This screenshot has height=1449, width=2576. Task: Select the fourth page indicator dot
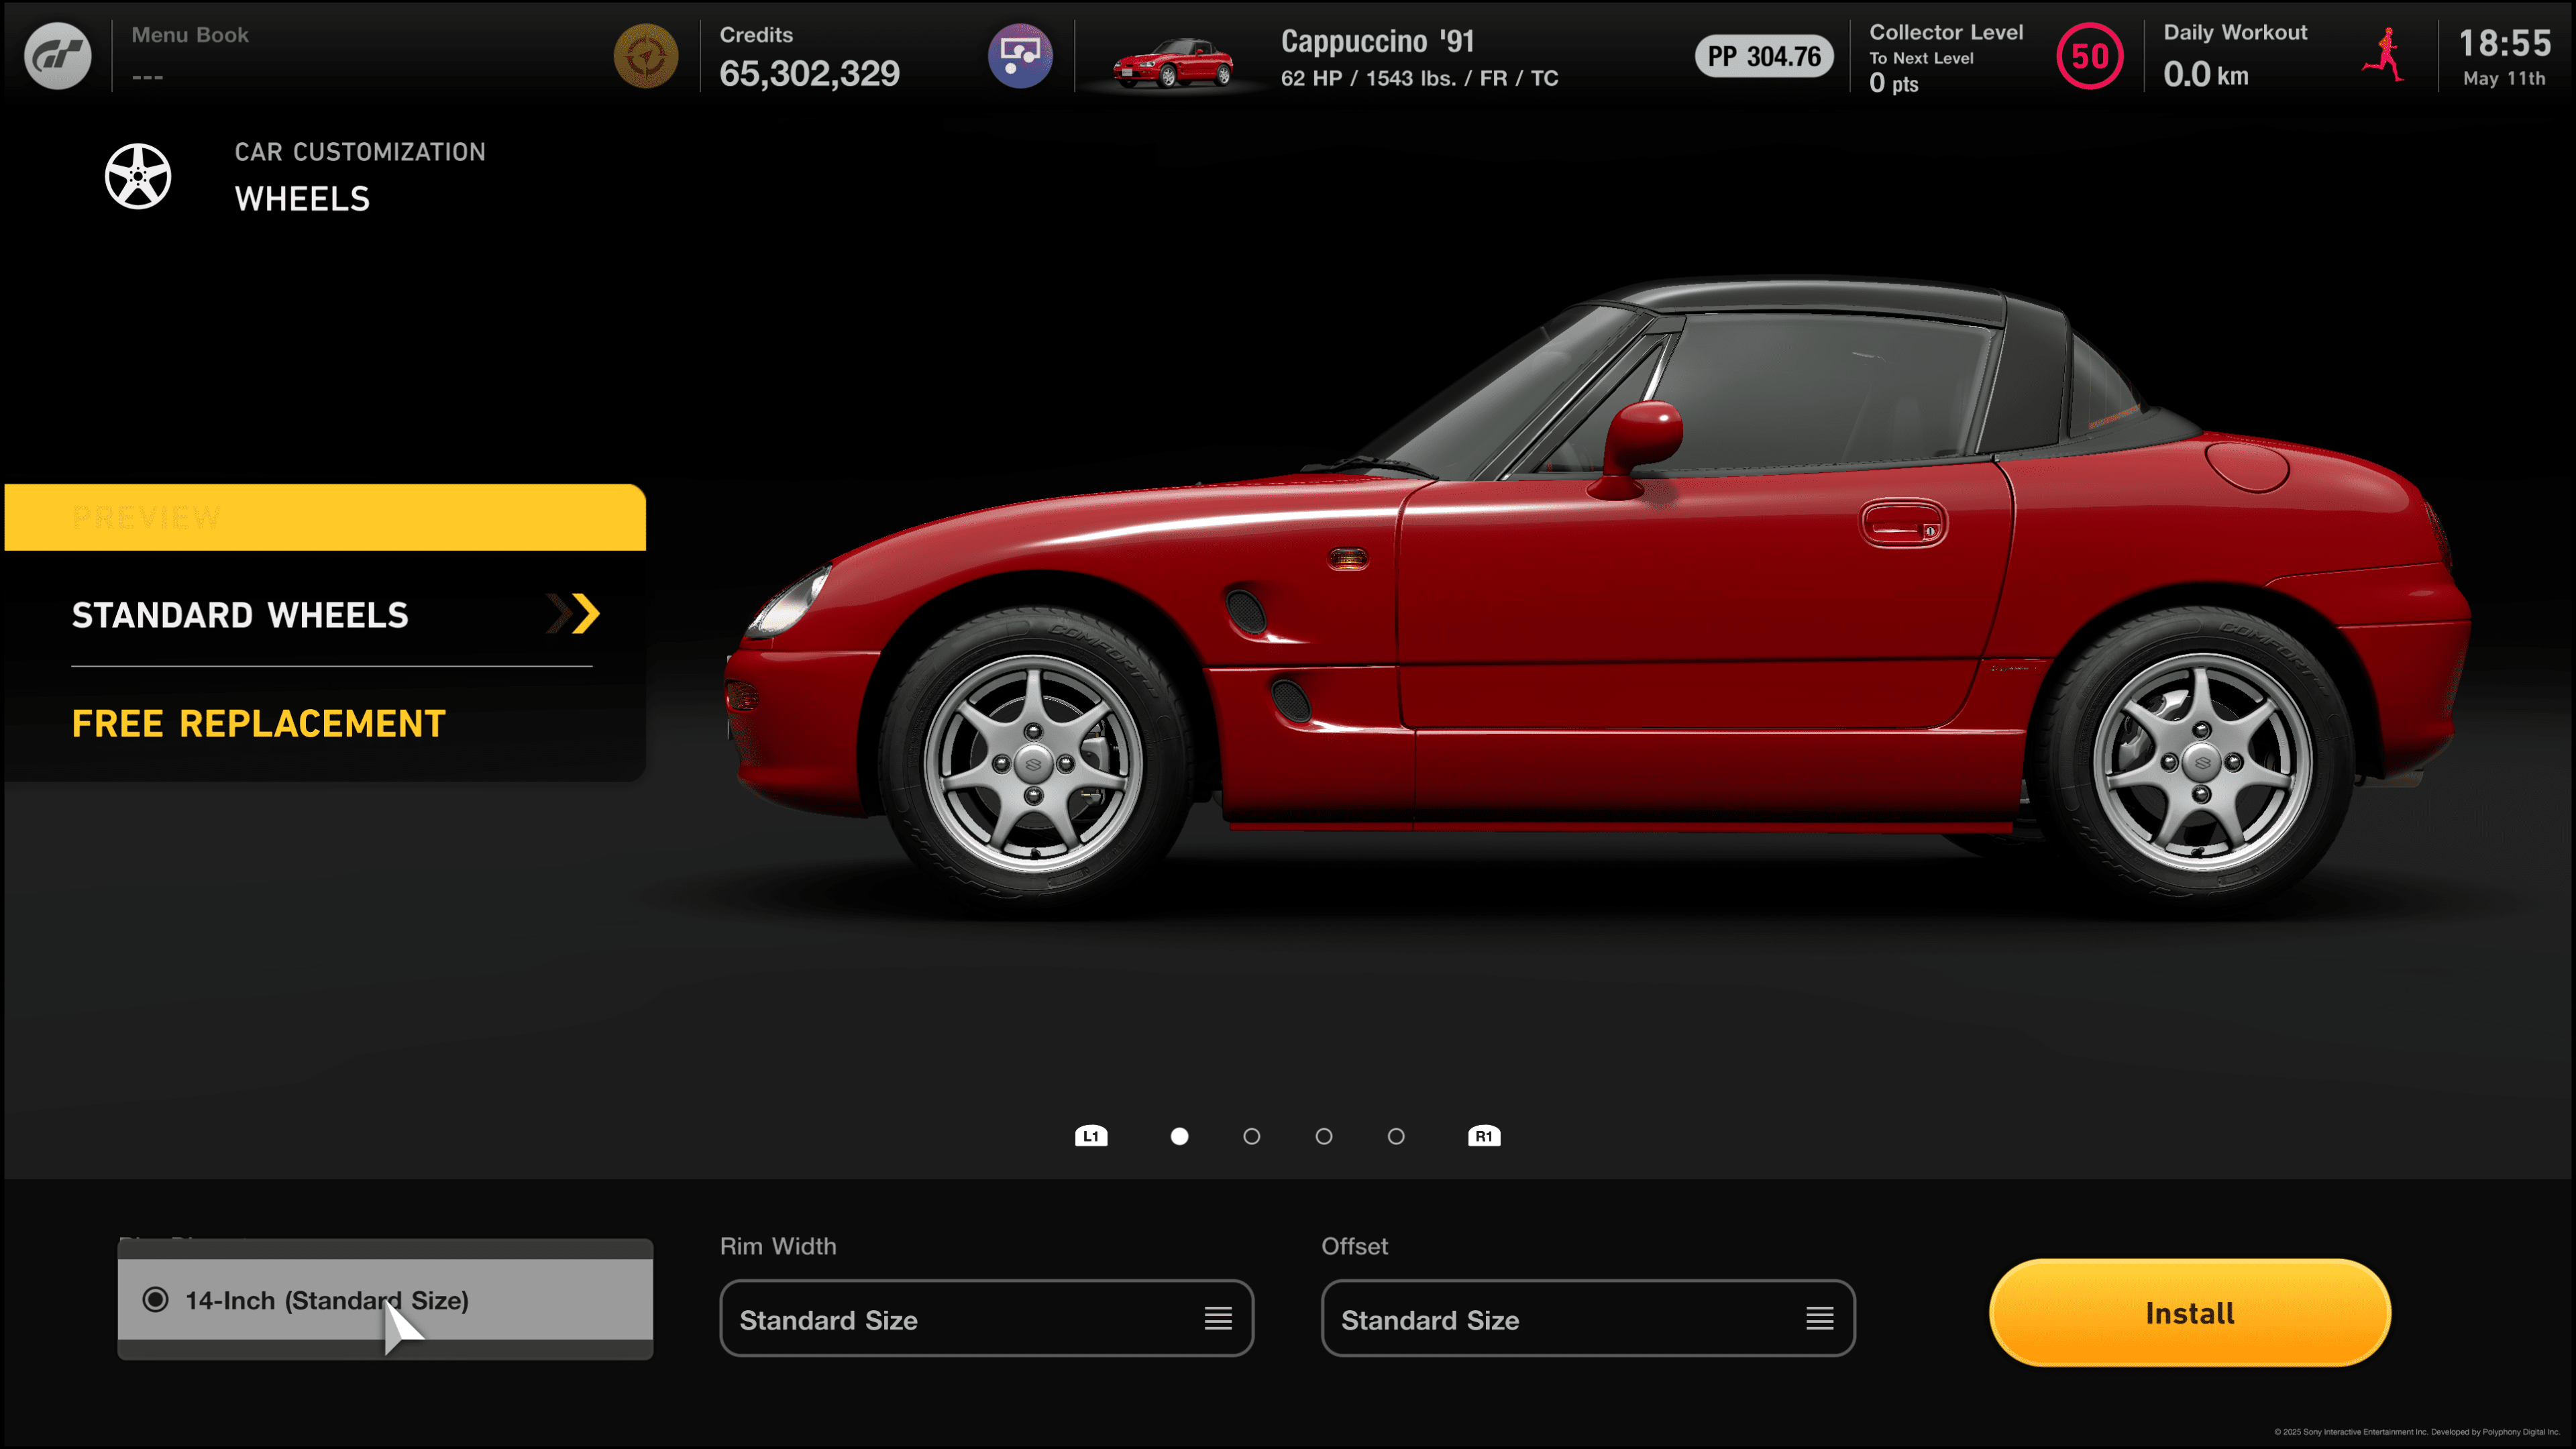click(x=1396, y=1136)
